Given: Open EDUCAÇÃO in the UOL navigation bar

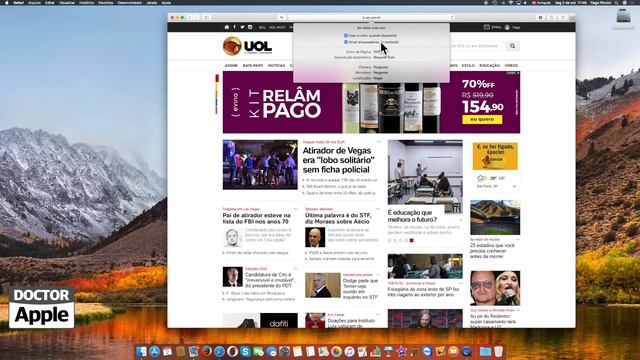Looking at the screenshot, I should [x=489, y=65].
